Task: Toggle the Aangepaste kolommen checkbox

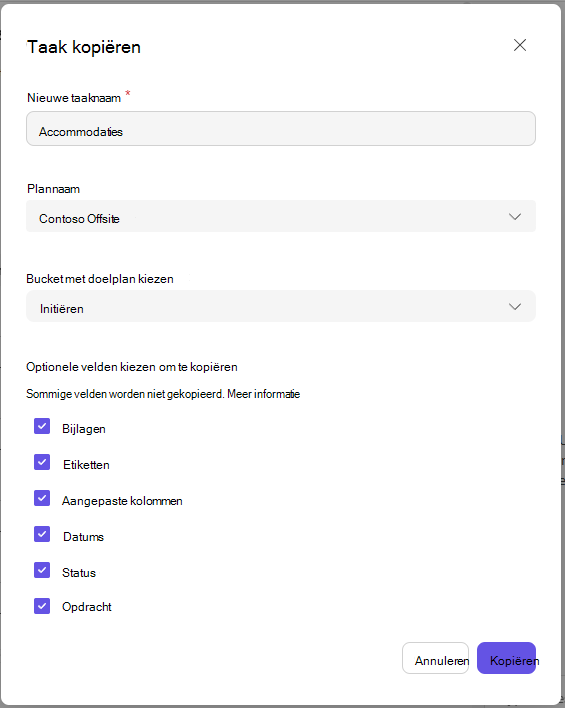Action: pyautogui.click(x=42, y=498)
